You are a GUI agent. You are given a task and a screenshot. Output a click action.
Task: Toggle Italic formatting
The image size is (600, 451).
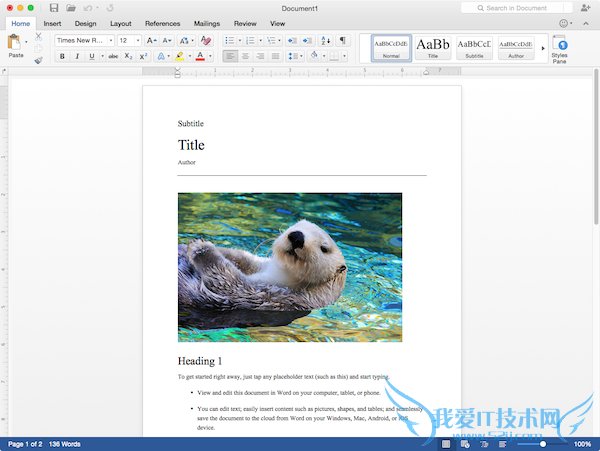pyautogui.click(x=76, y=57)
